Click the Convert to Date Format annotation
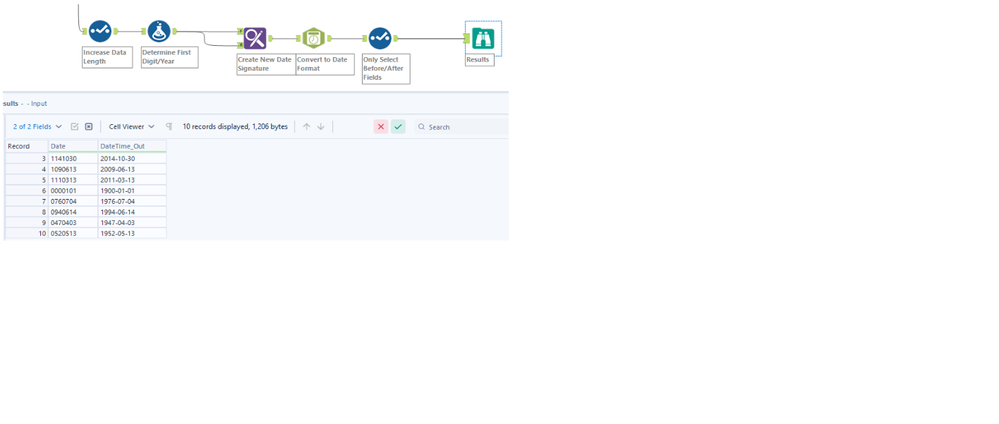The width and height of the screenshot is (999, 424). (325, 64)
